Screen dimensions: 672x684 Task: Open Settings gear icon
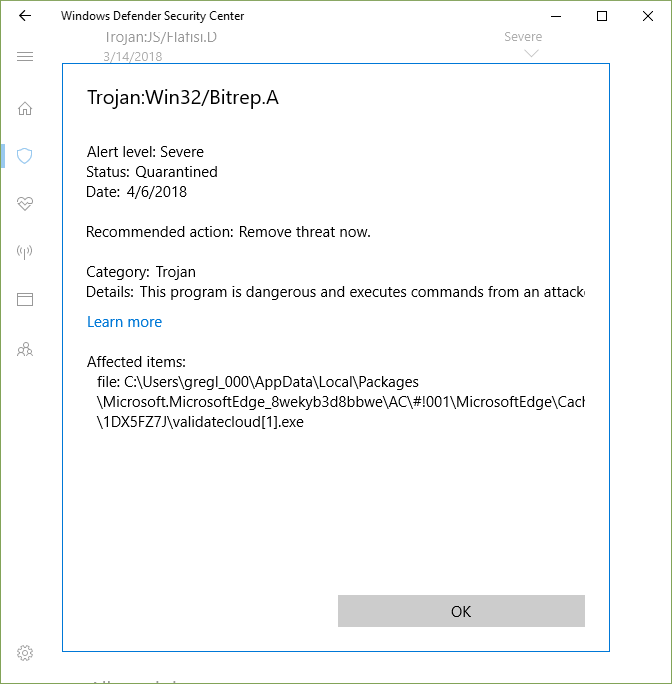point(25,653)
